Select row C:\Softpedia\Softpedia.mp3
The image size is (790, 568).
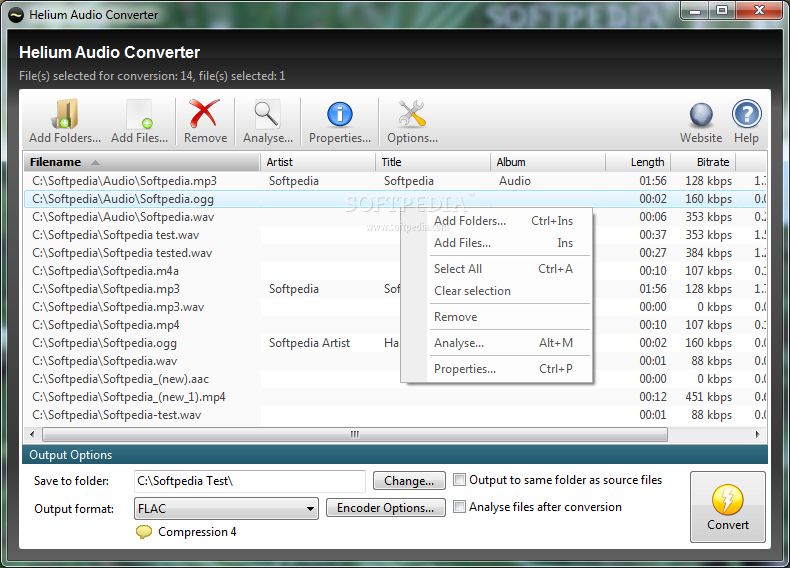395,289
